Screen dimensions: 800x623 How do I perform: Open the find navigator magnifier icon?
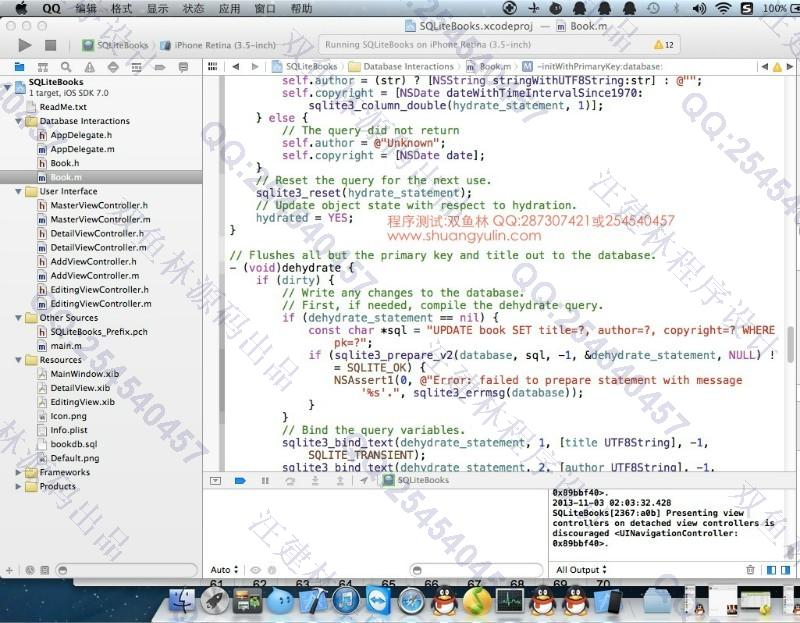click(66, 67)
